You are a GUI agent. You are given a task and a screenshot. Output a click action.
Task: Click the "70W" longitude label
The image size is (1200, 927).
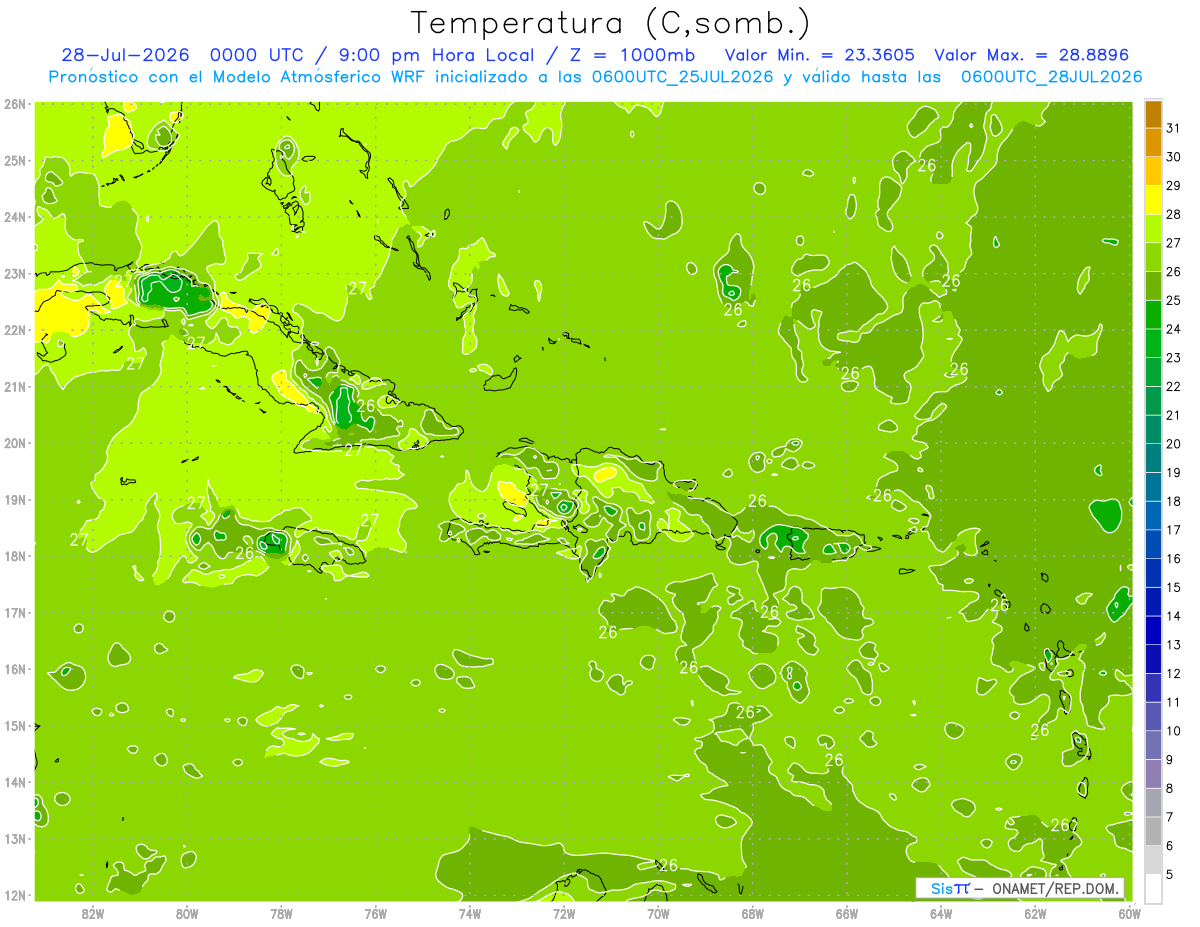(x=657, y=914)
